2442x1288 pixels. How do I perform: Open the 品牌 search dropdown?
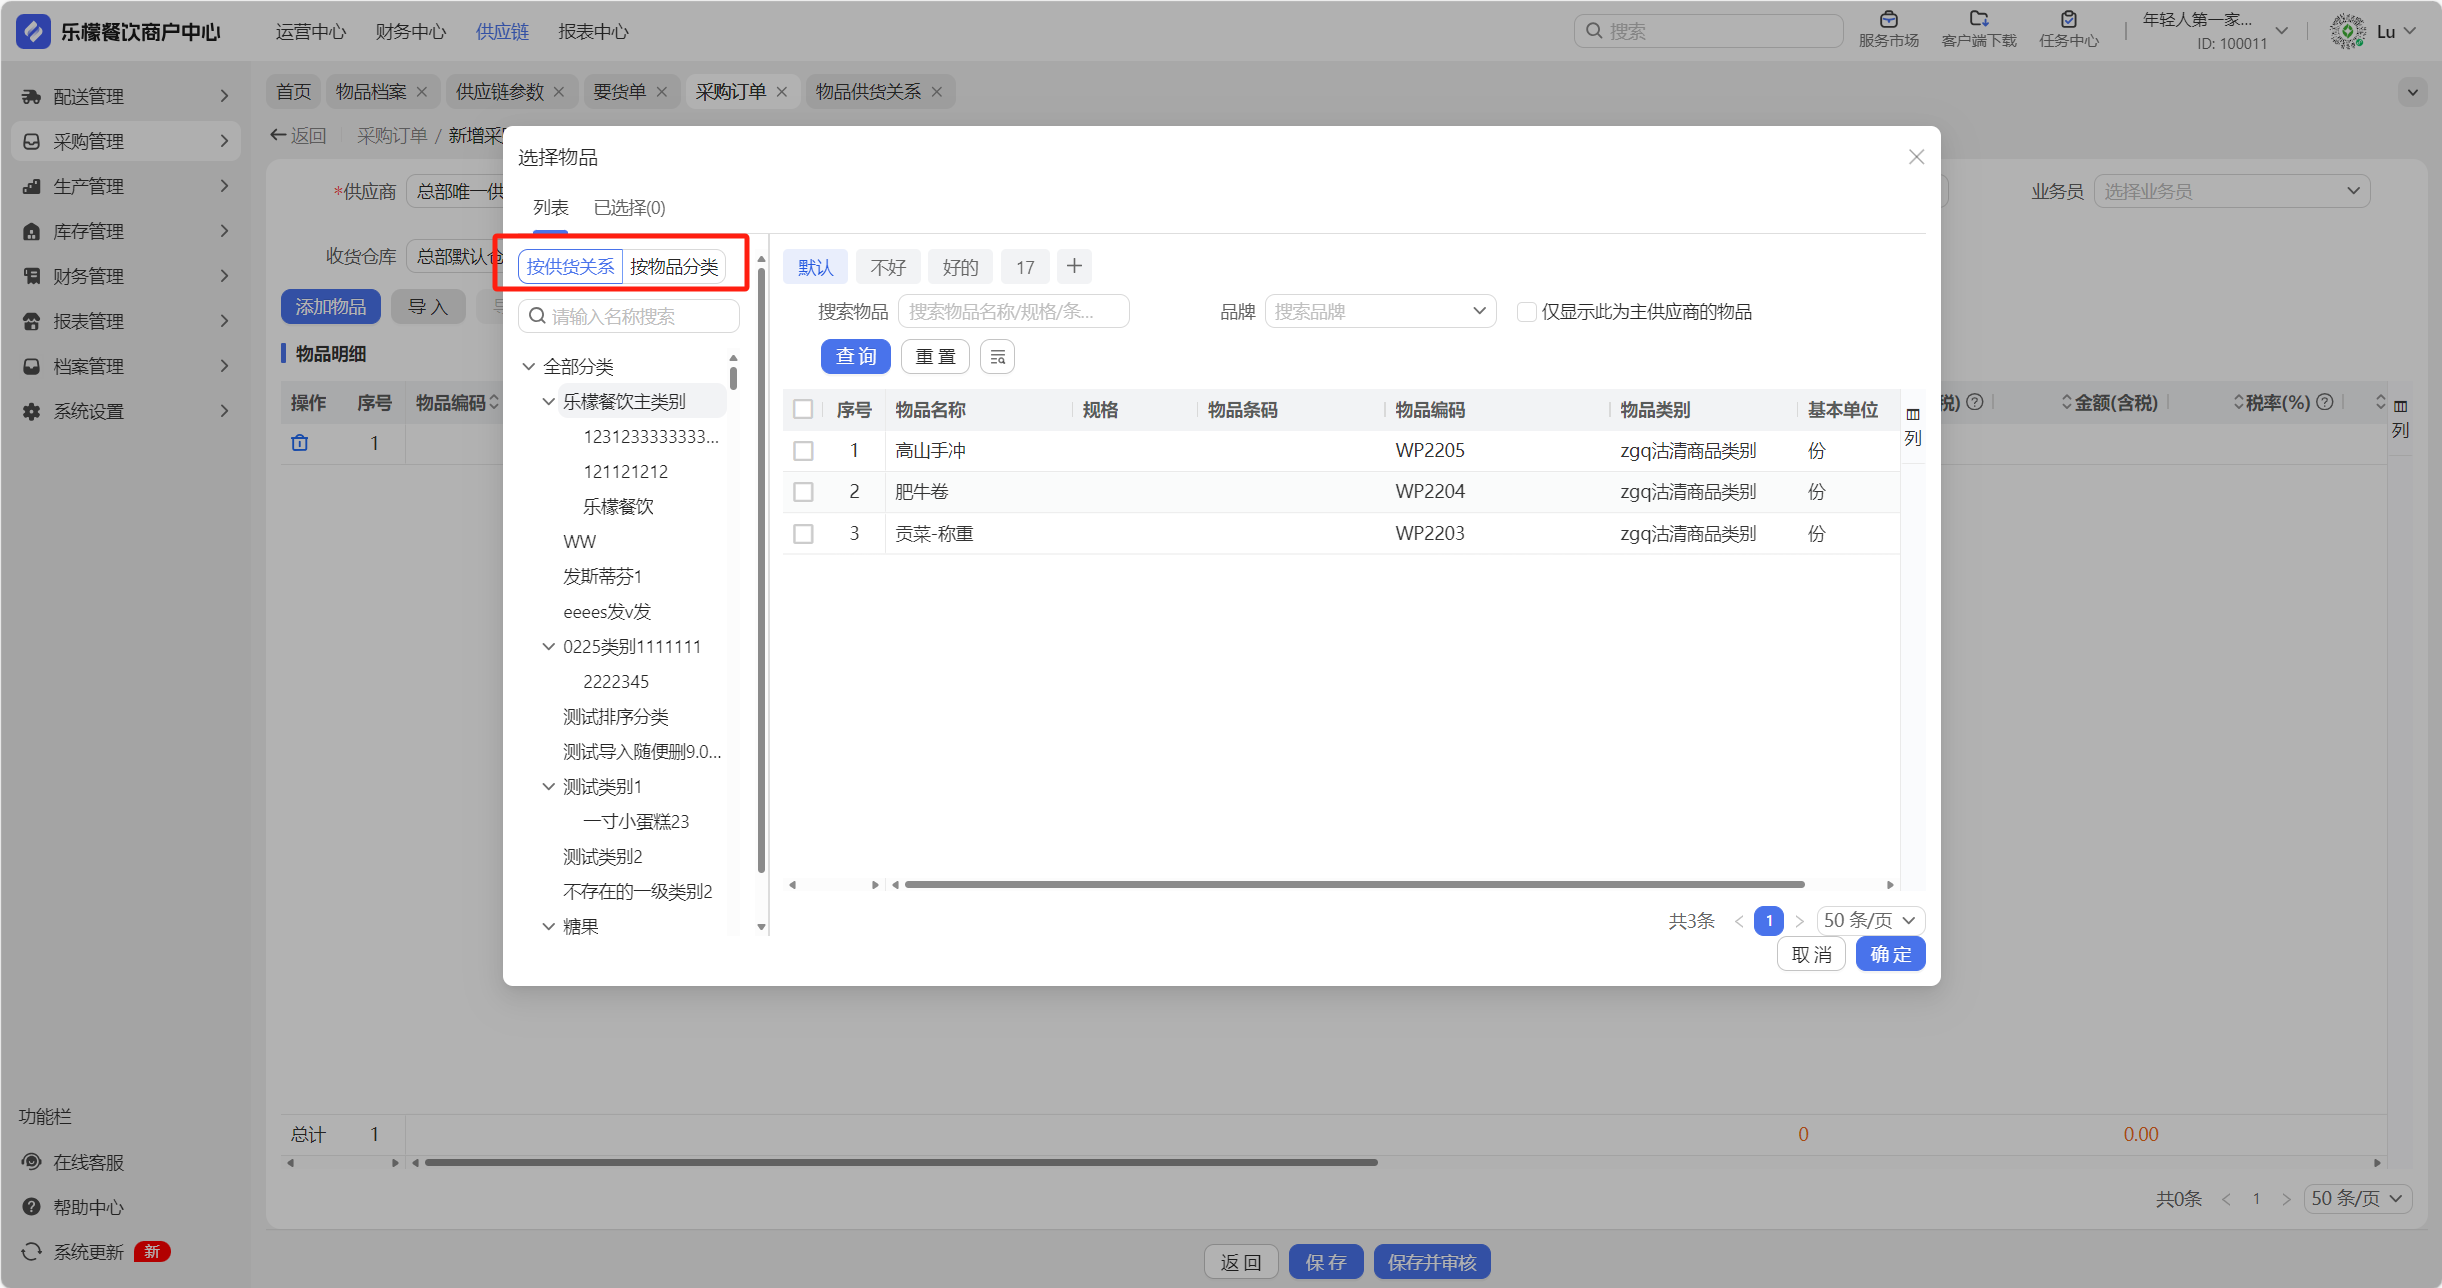(1379, 312)
